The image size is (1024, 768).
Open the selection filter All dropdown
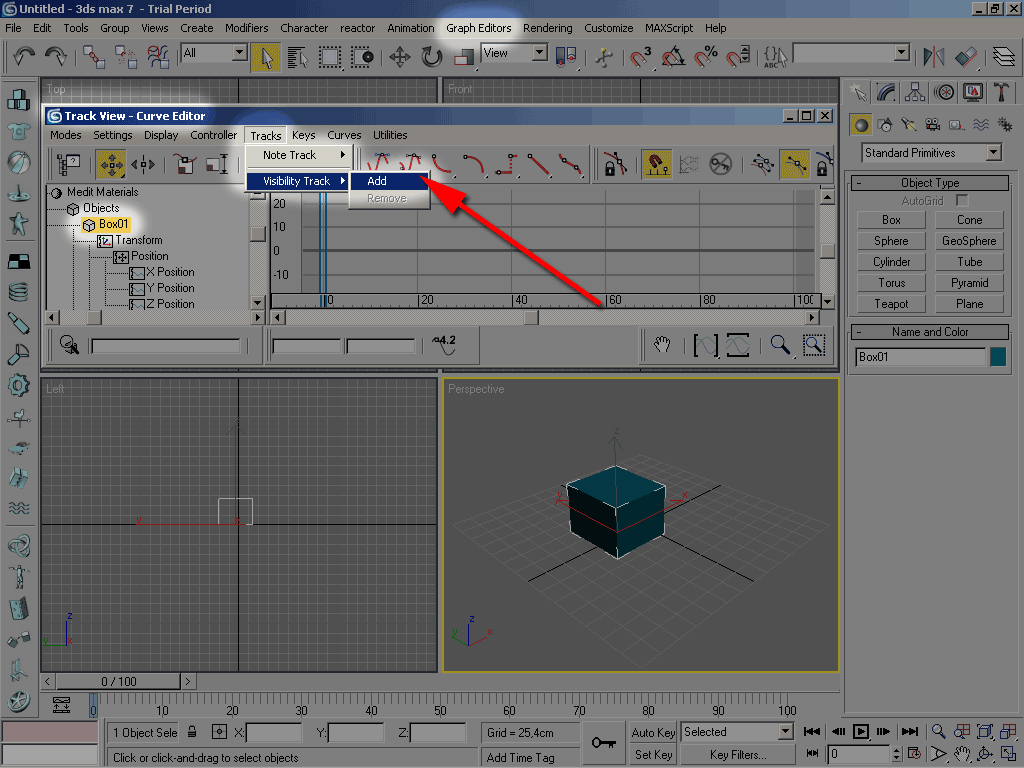tap(240, 52)
